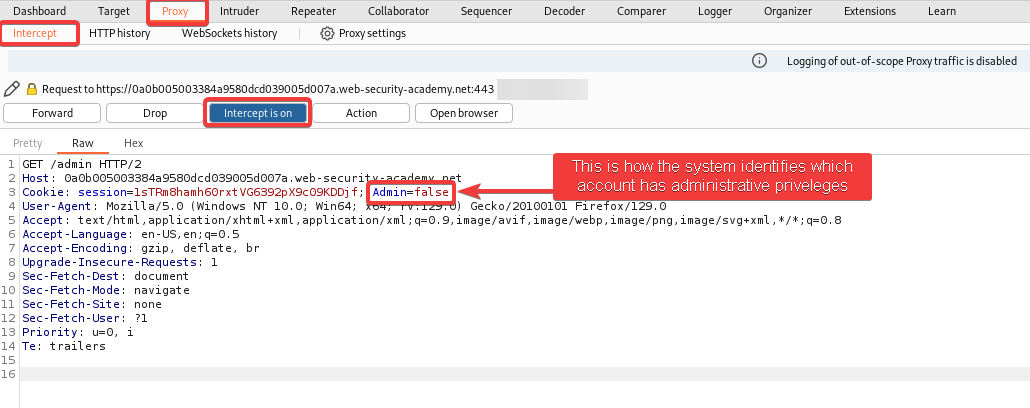Toggle the 'Intercept is on' button
This screenshot has width=1030, height=408.
(258, 113)
